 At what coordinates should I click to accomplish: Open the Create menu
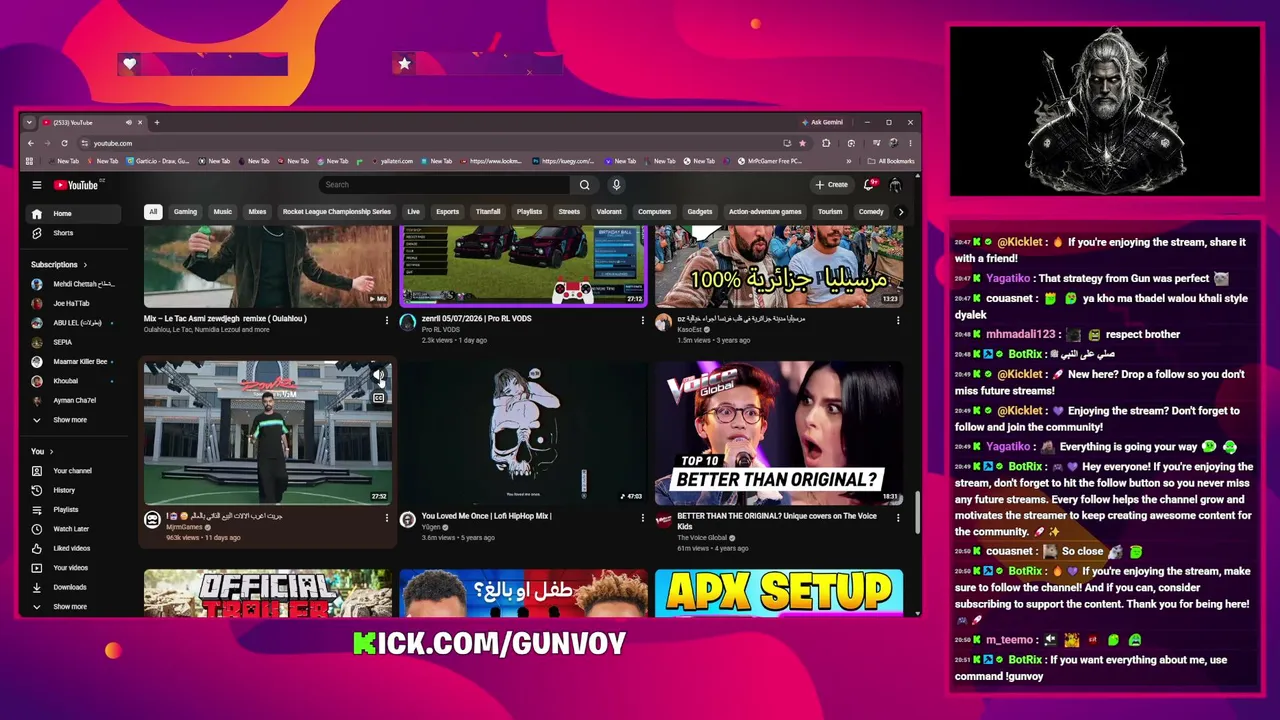coord(831,185)
